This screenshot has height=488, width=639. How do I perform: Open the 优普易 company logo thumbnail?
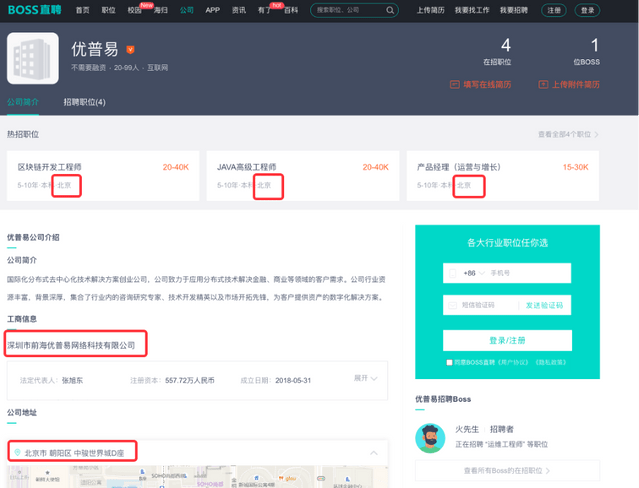point(33,58)
